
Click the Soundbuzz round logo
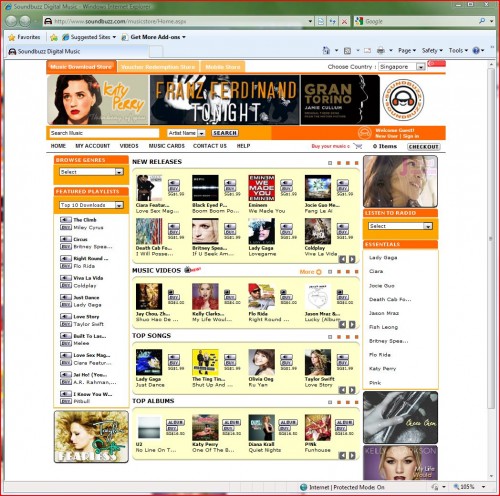tap(403, 100)
